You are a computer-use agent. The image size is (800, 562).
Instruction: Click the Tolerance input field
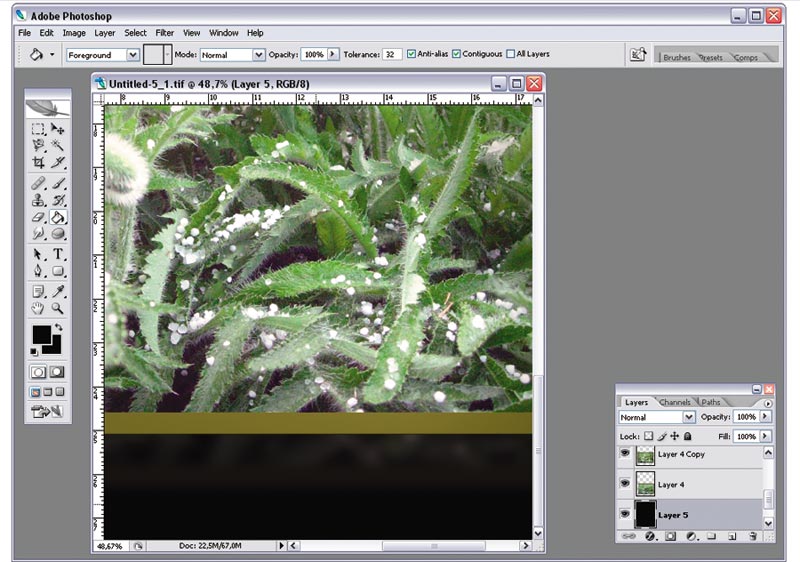coord(392,54)
